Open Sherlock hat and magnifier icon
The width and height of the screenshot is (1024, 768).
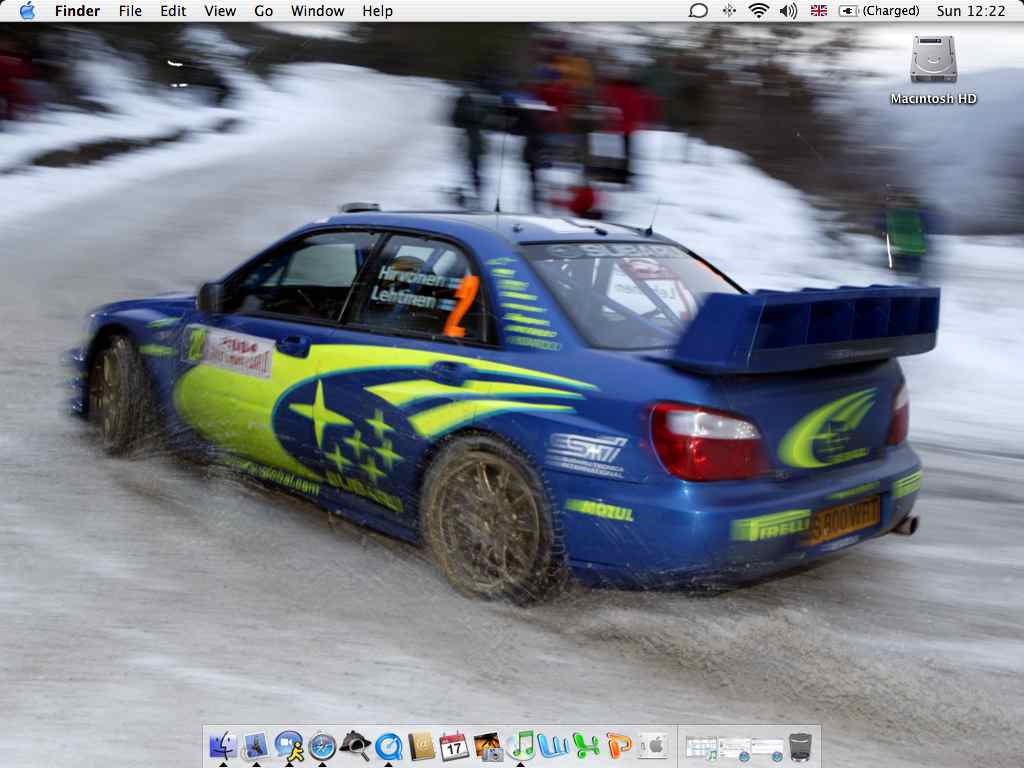(x=355, y=745)
